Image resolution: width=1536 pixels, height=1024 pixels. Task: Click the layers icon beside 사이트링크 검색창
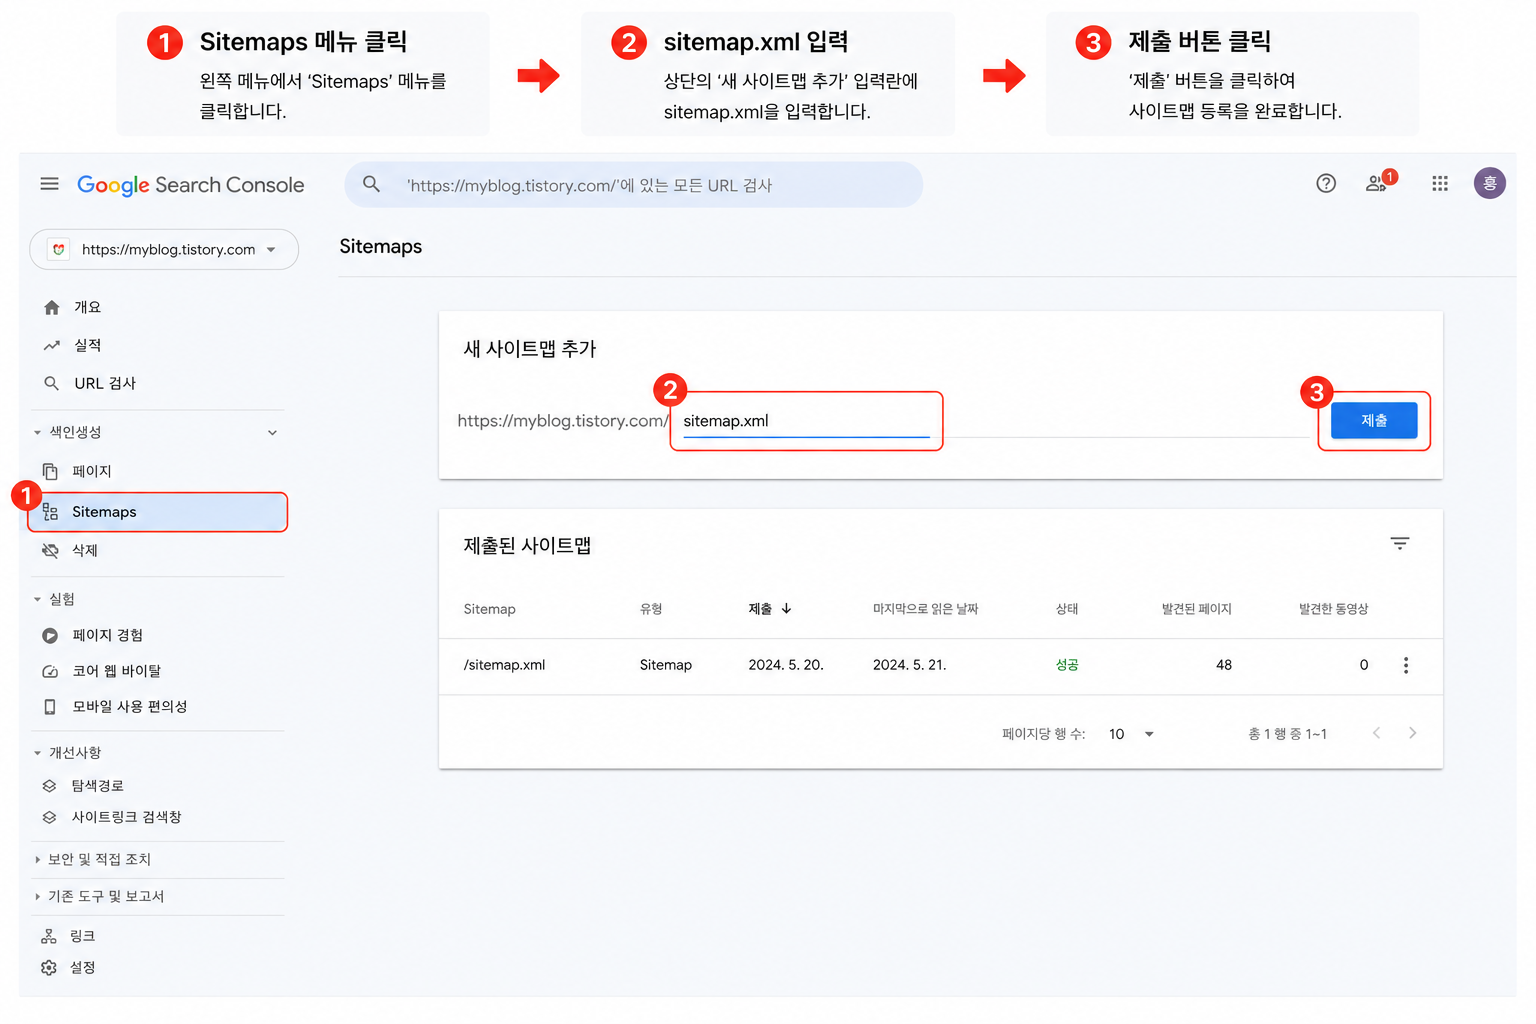click(x=49, y=818)
